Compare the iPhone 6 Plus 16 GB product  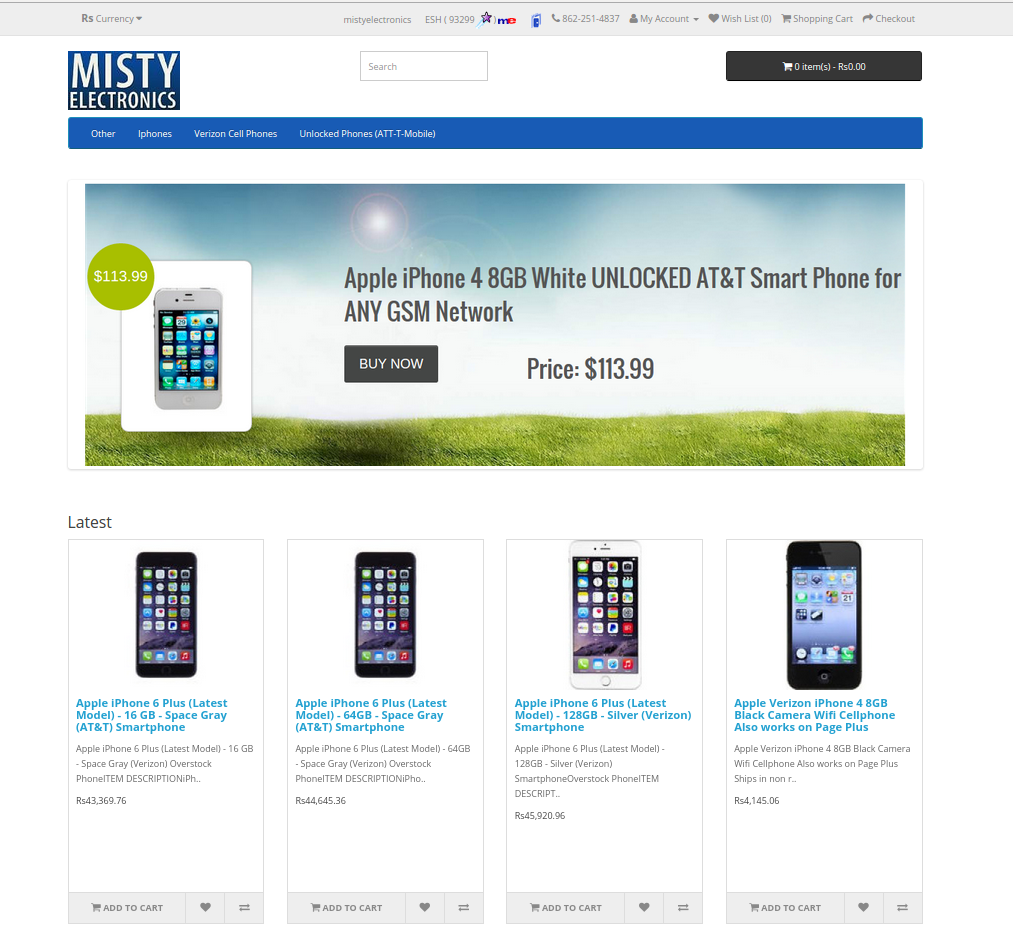click(x=244, y=908)
